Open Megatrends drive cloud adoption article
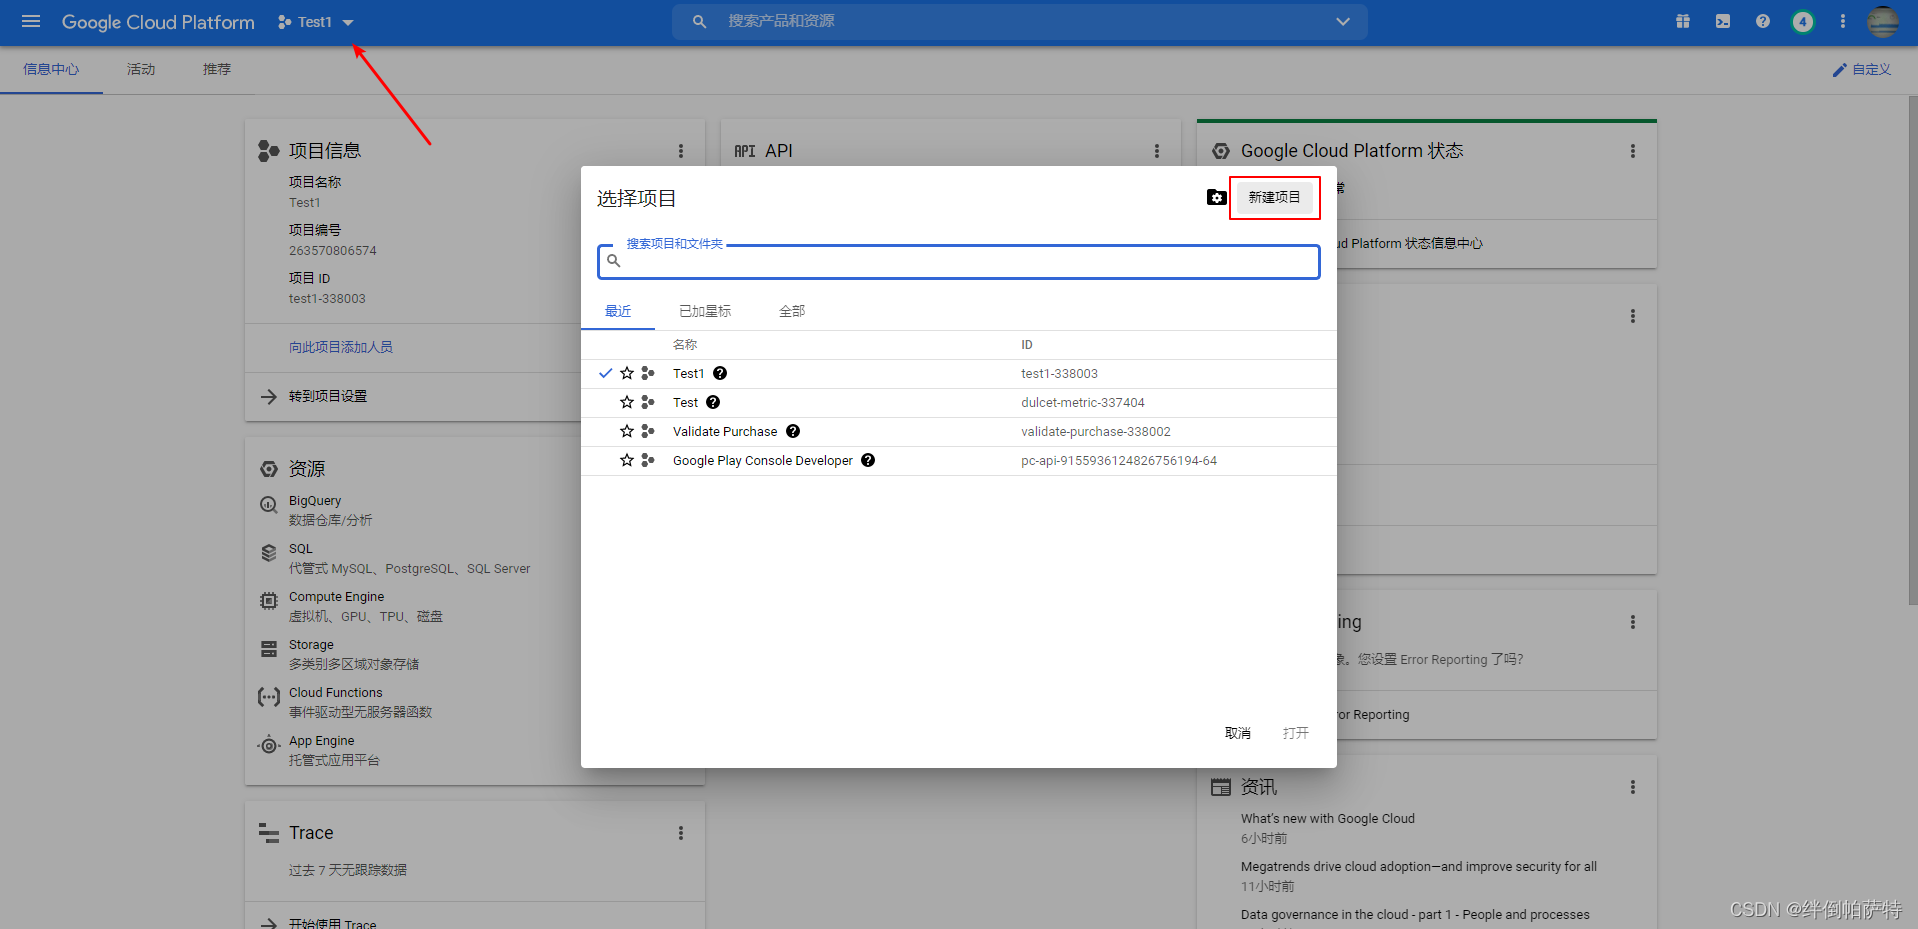The width and height of the screenshot is (1918, 929). [x=1419, y=866]
